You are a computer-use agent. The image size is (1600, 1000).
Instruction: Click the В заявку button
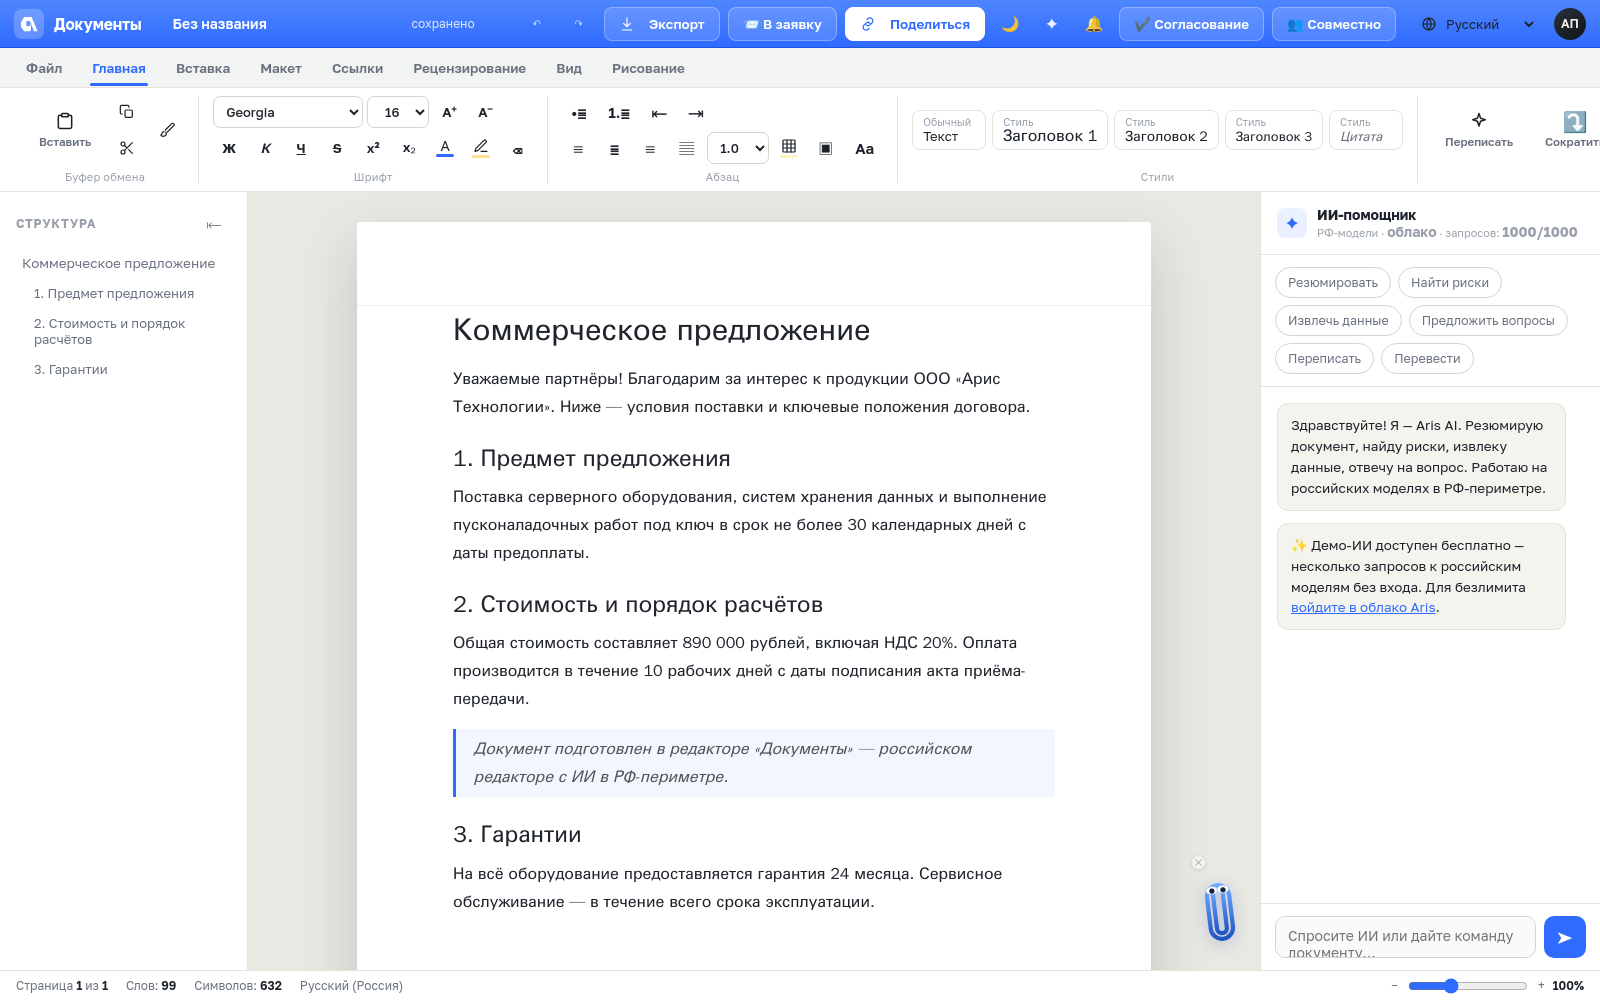(x=783, y=24)
